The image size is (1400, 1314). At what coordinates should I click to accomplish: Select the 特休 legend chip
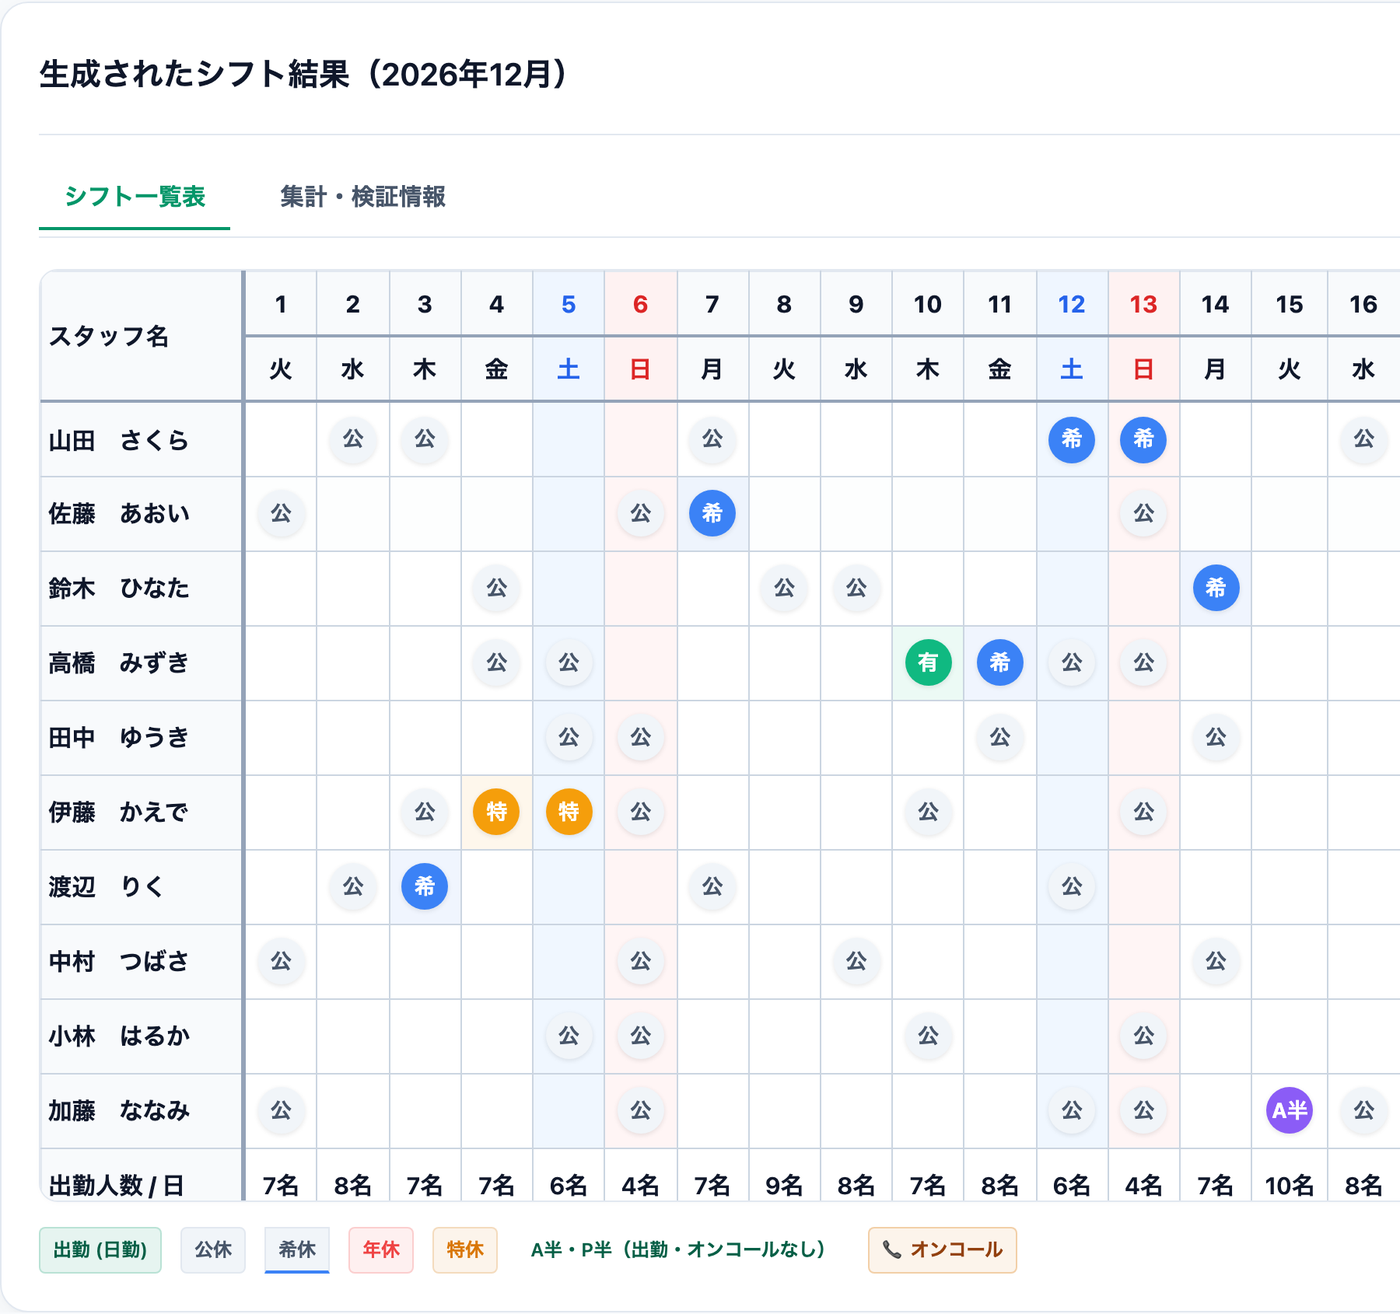coord(465,1250)
